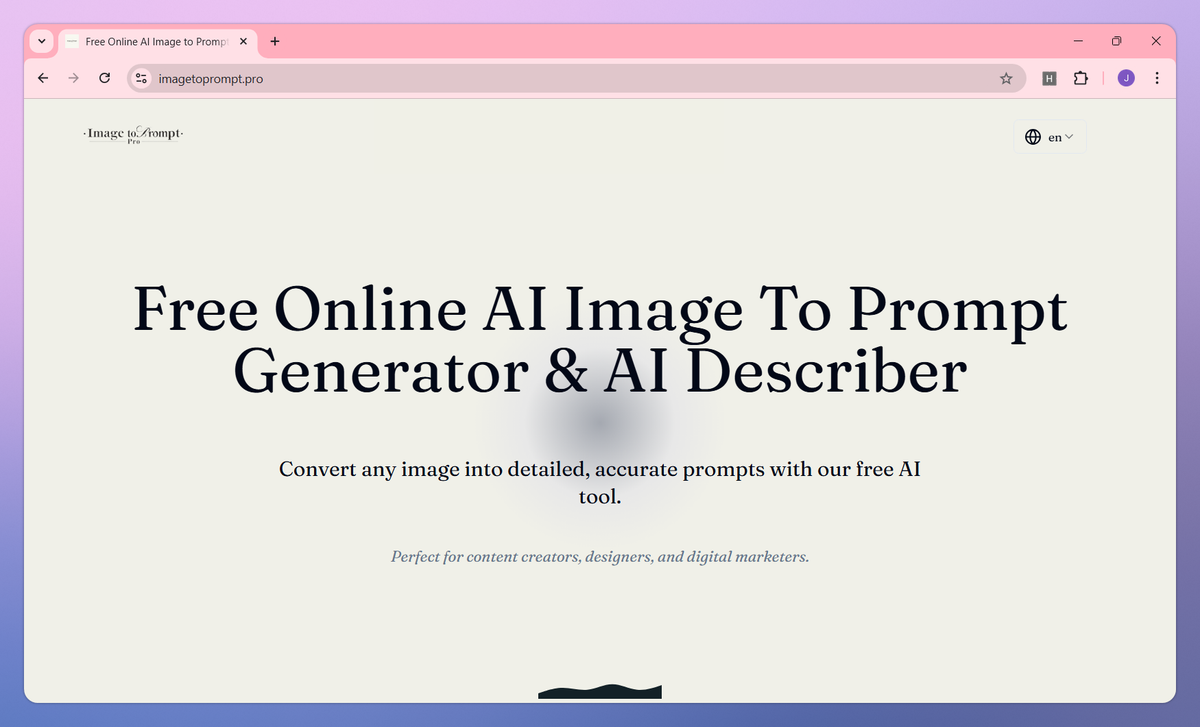Click the Image to Prompt Pro logo
Screen dimensions: 1200x727
pyautogui.click(x=131, y=134)
